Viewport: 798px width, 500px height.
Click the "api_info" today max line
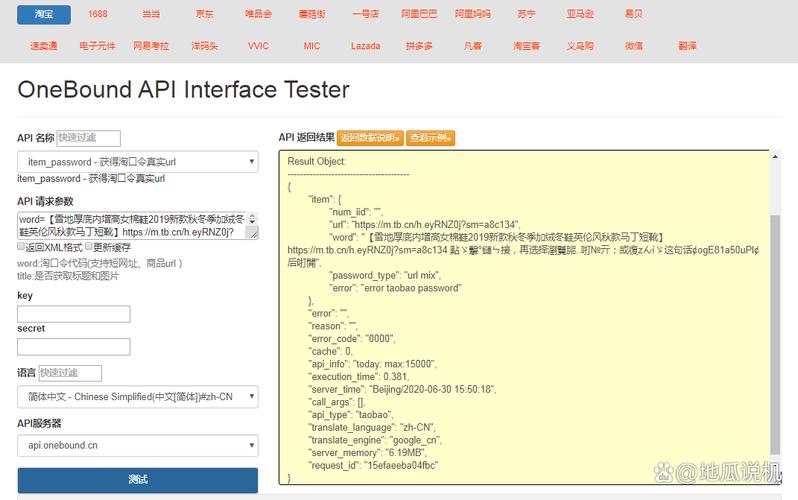tap(373, 364)
